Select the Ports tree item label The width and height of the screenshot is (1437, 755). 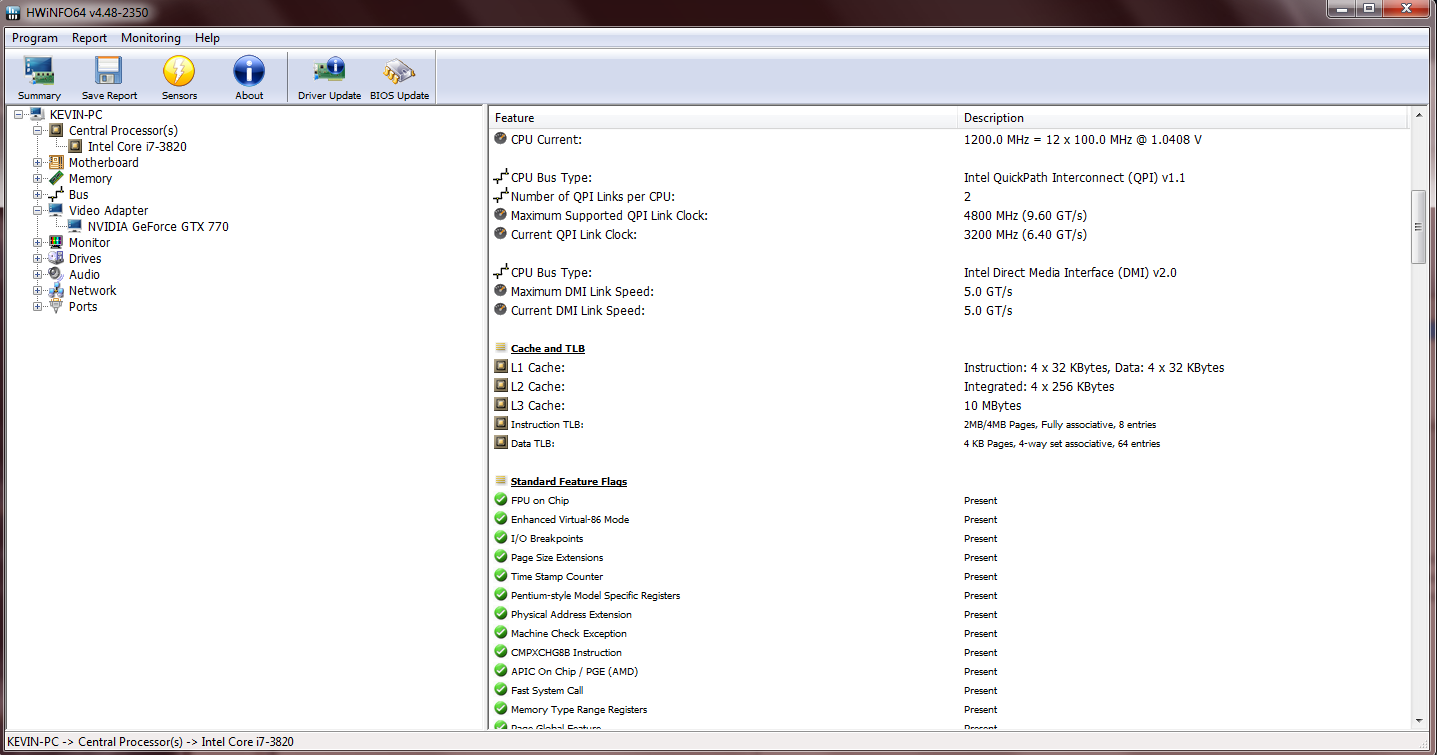tap(83, 307)
